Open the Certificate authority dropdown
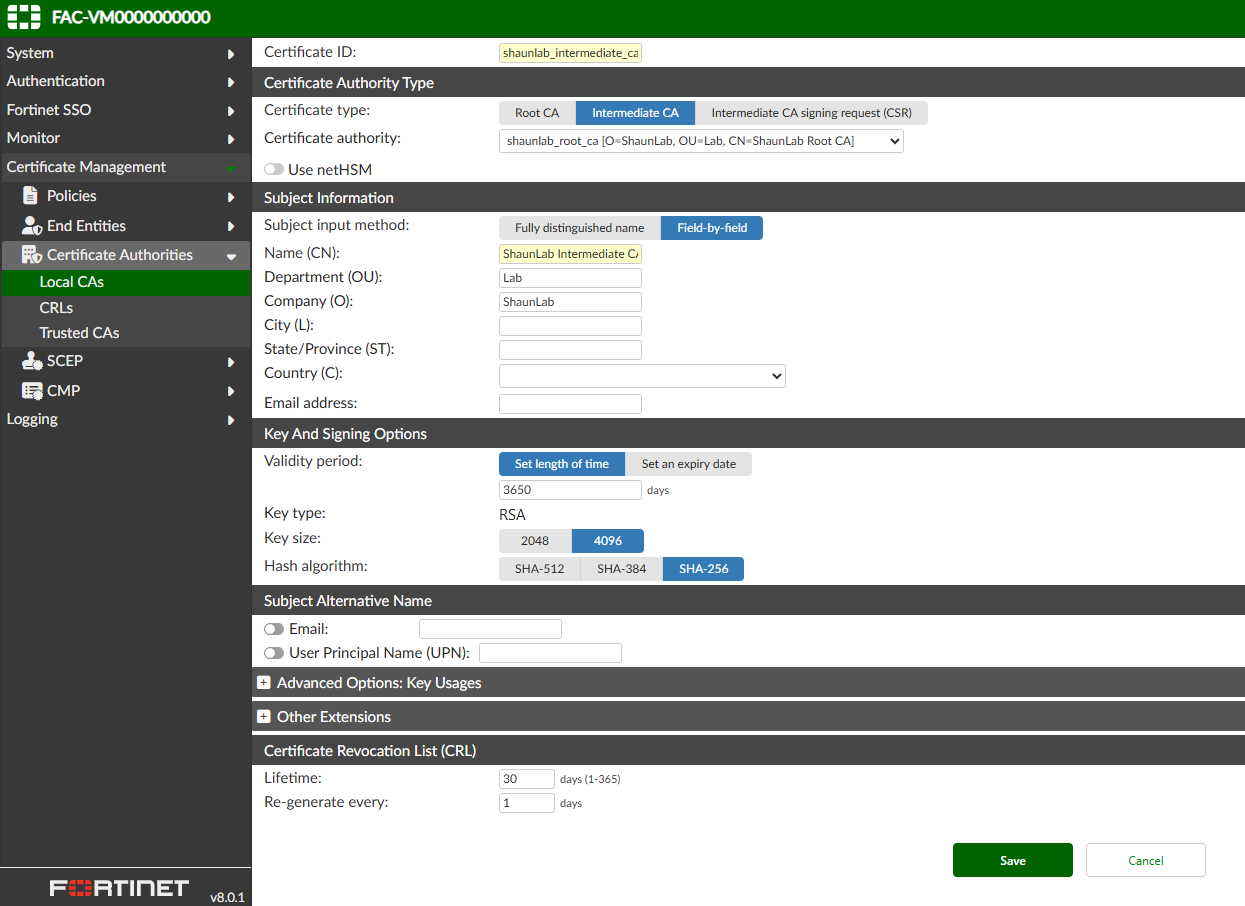Image resolution: width=1245 pixels, height=906 pixels. (x=701, y=141)
